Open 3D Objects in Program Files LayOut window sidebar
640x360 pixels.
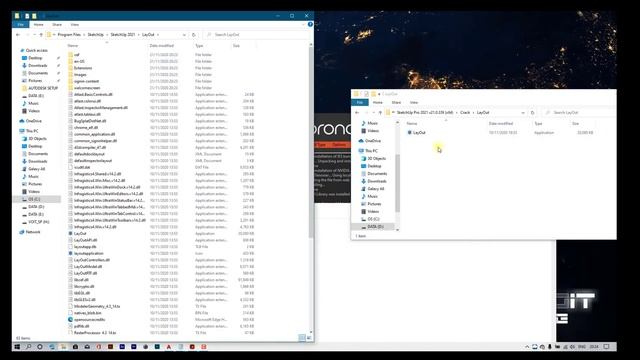[37, 139]
